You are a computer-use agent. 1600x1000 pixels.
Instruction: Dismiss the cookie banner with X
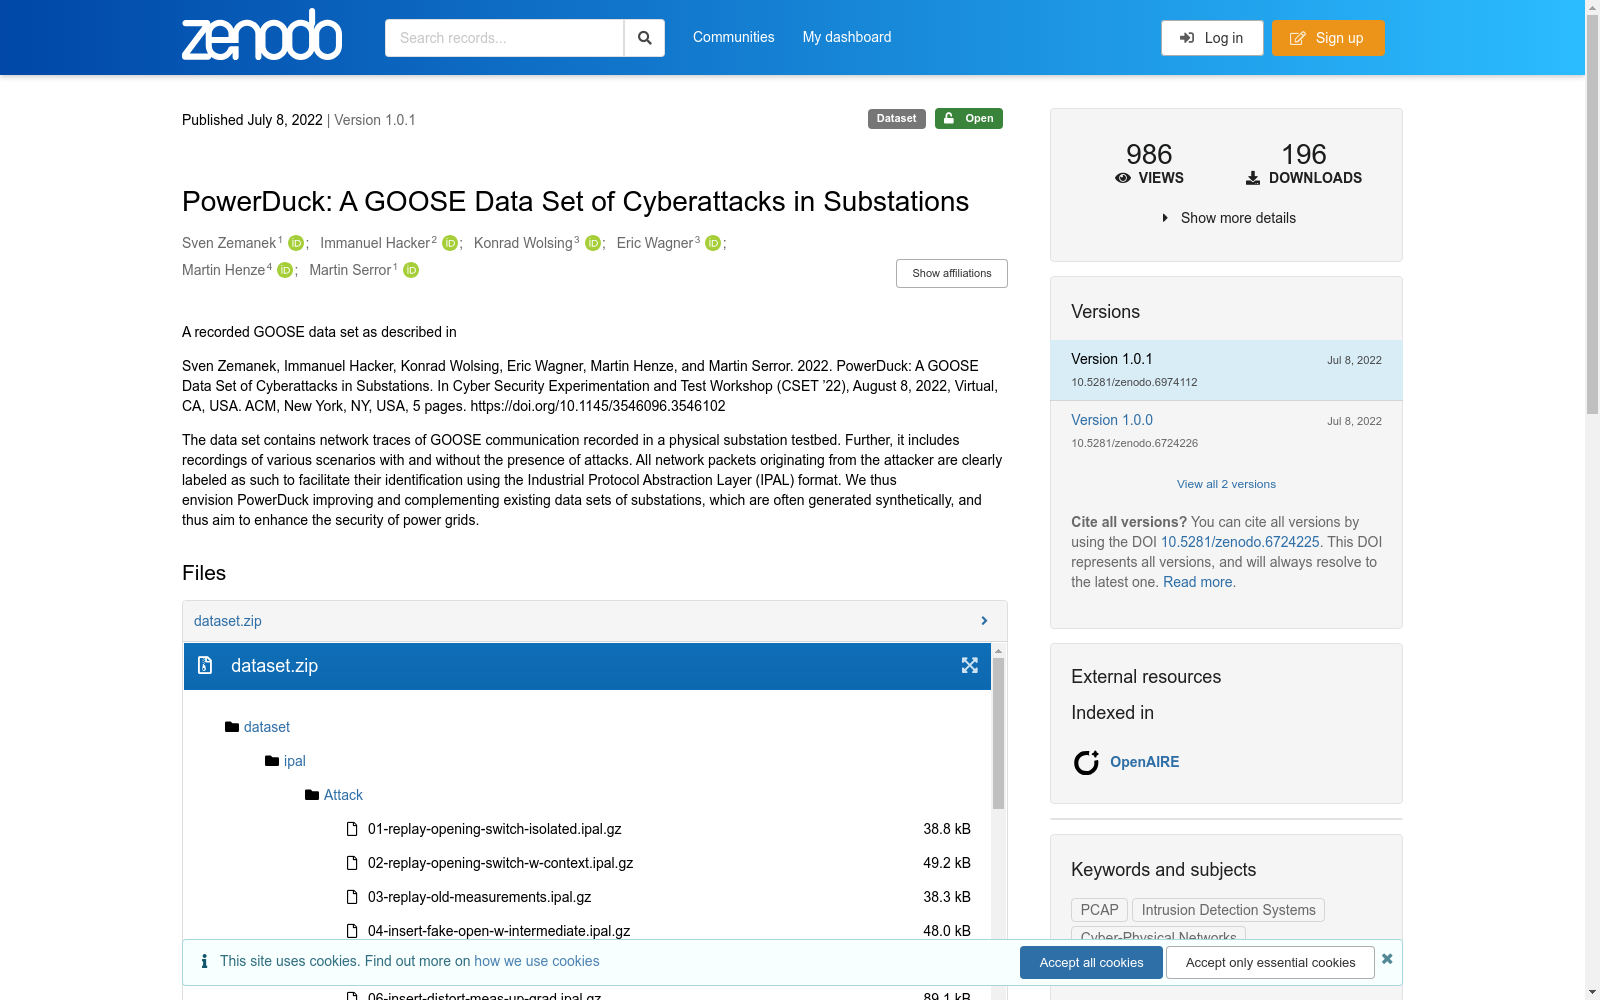[1387, 959]
